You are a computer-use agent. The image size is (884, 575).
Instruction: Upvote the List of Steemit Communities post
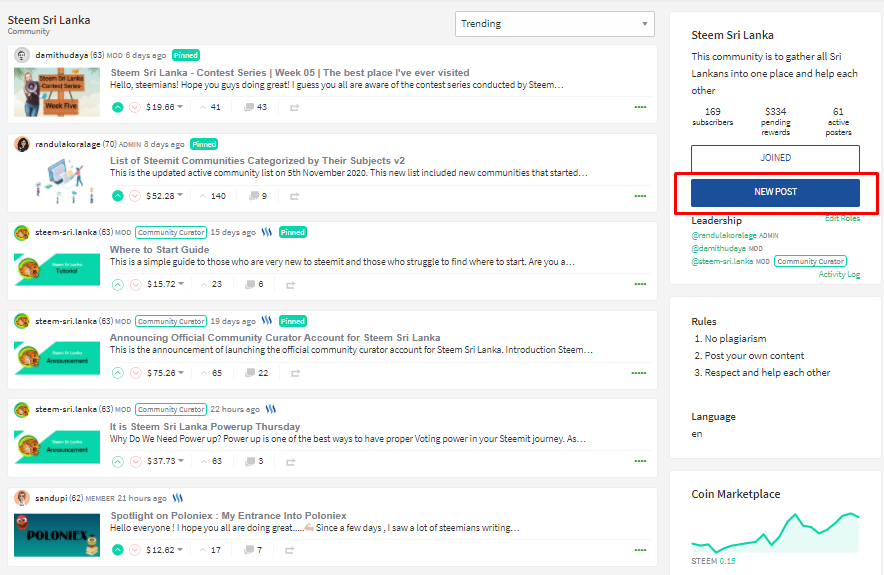[x=117, y=196]
